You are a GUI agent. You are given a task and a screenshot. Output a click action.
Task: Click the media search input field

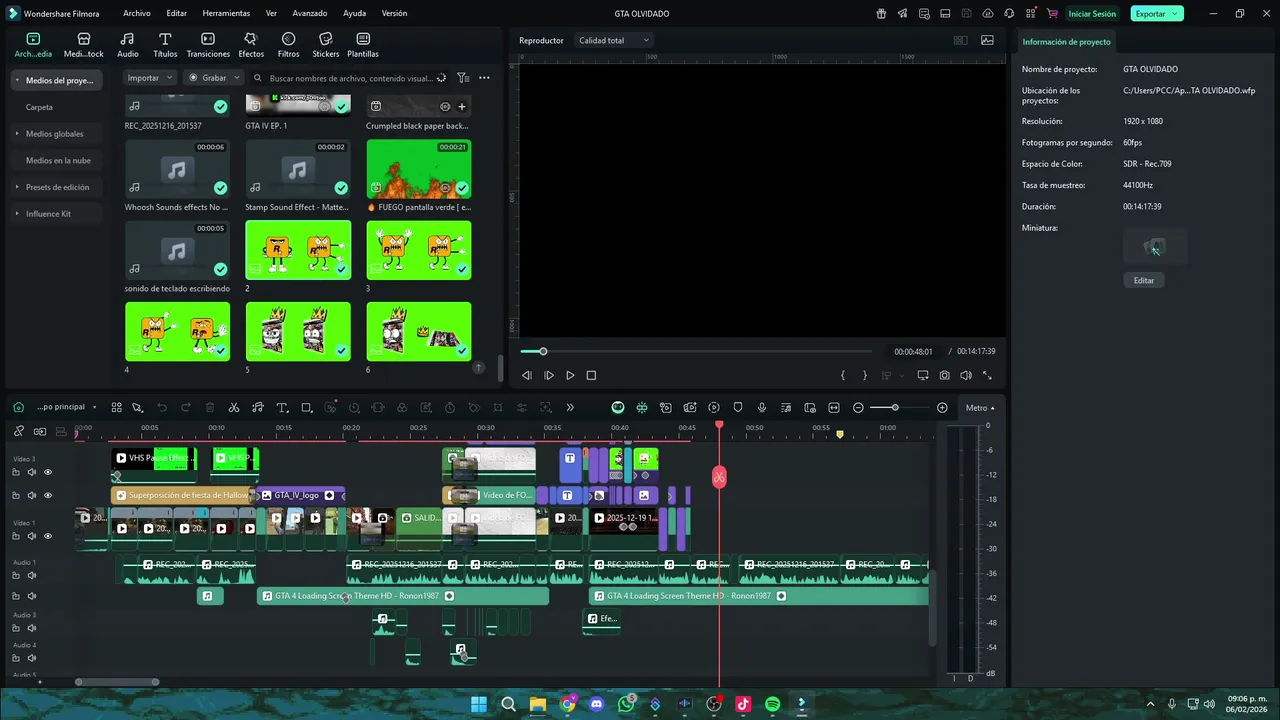(x=351, y=78)
